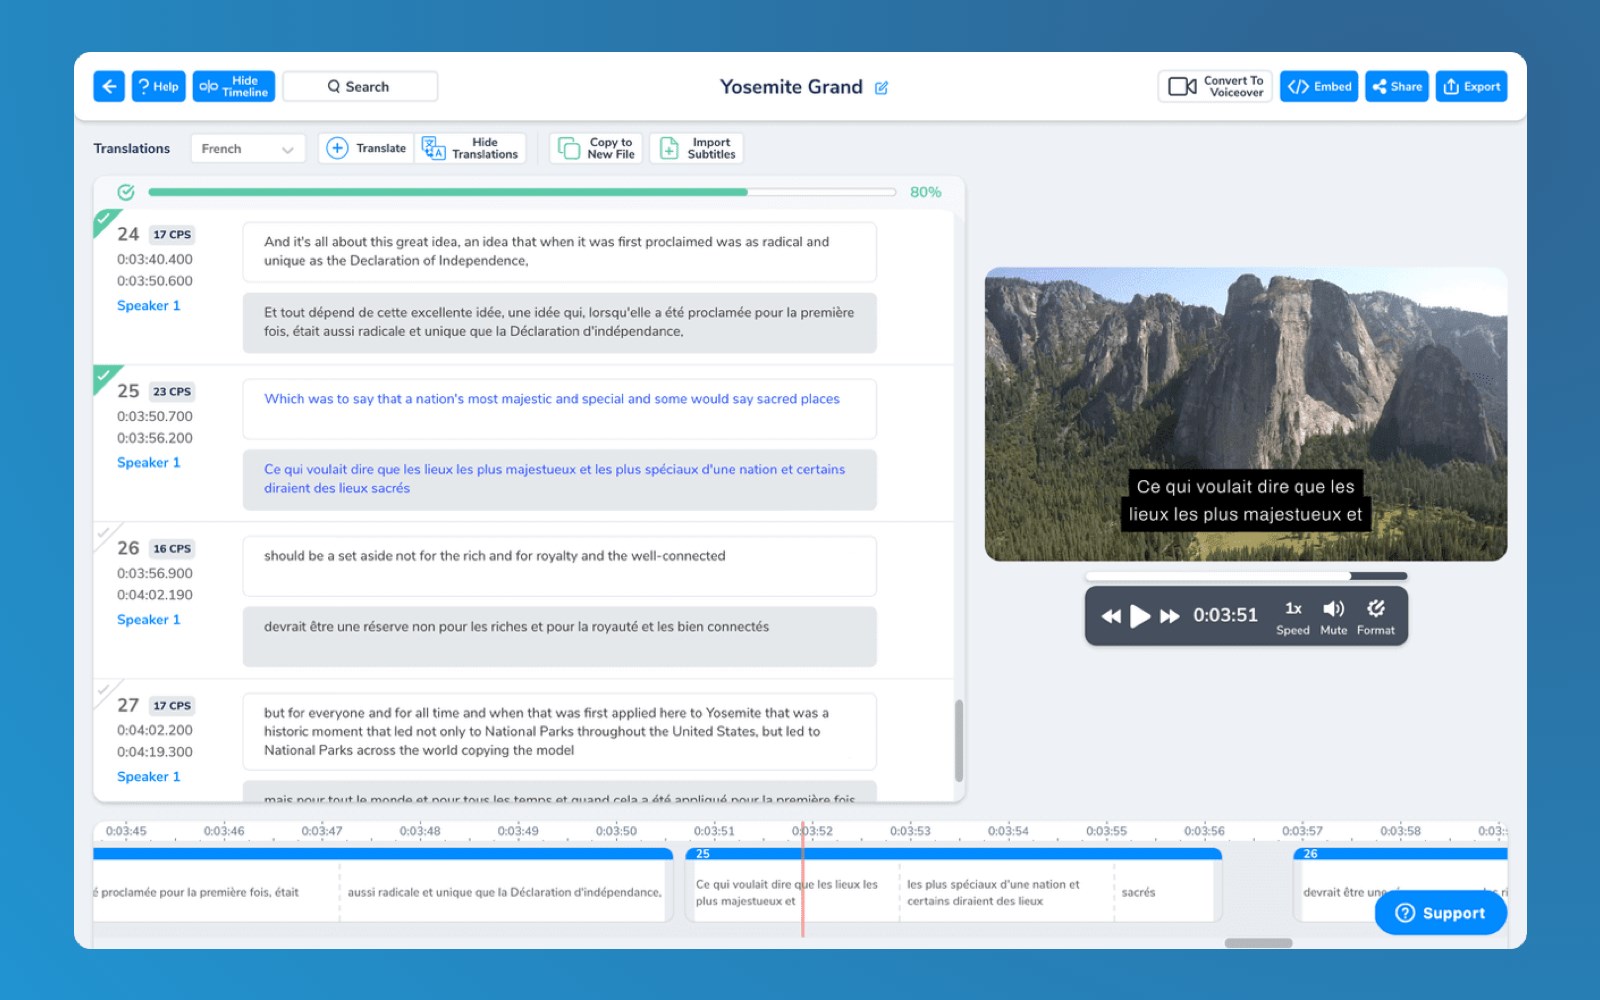
Task: Select Speaker 1 link for subtitle 25
Action: point(149,463)
